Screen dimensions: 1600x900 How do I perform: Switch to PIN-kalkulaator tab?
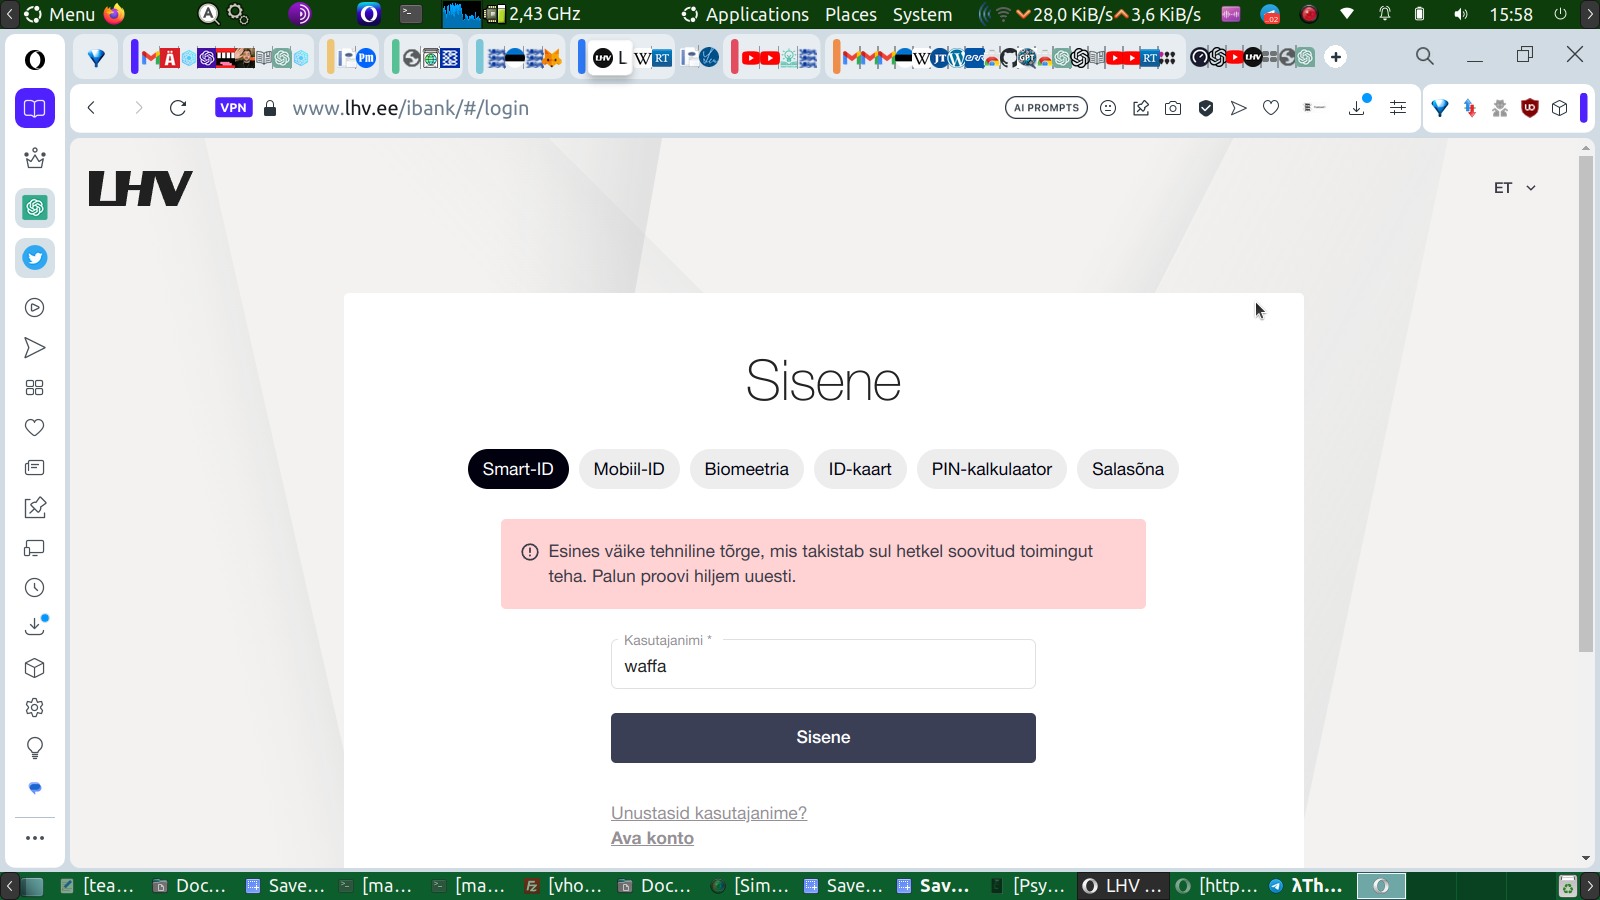[x=992, y=469]
